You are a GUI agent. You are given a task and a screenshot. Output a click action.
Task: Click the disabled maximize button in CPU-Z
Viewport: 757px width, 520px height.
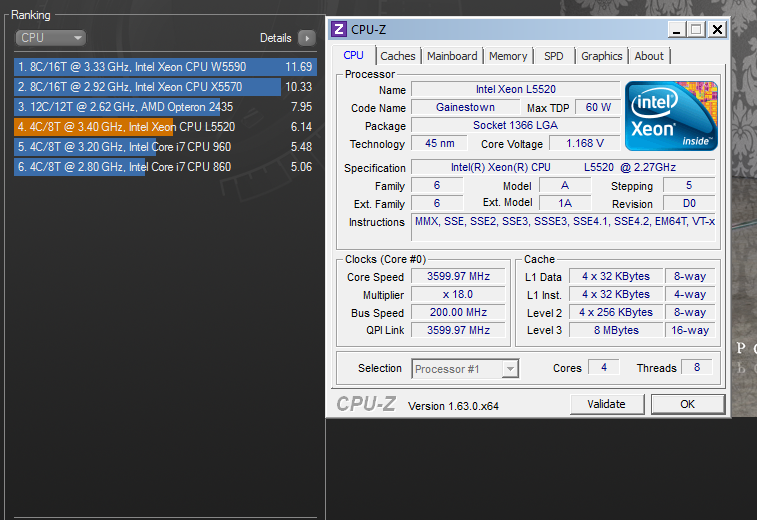[x=696, y=29]
